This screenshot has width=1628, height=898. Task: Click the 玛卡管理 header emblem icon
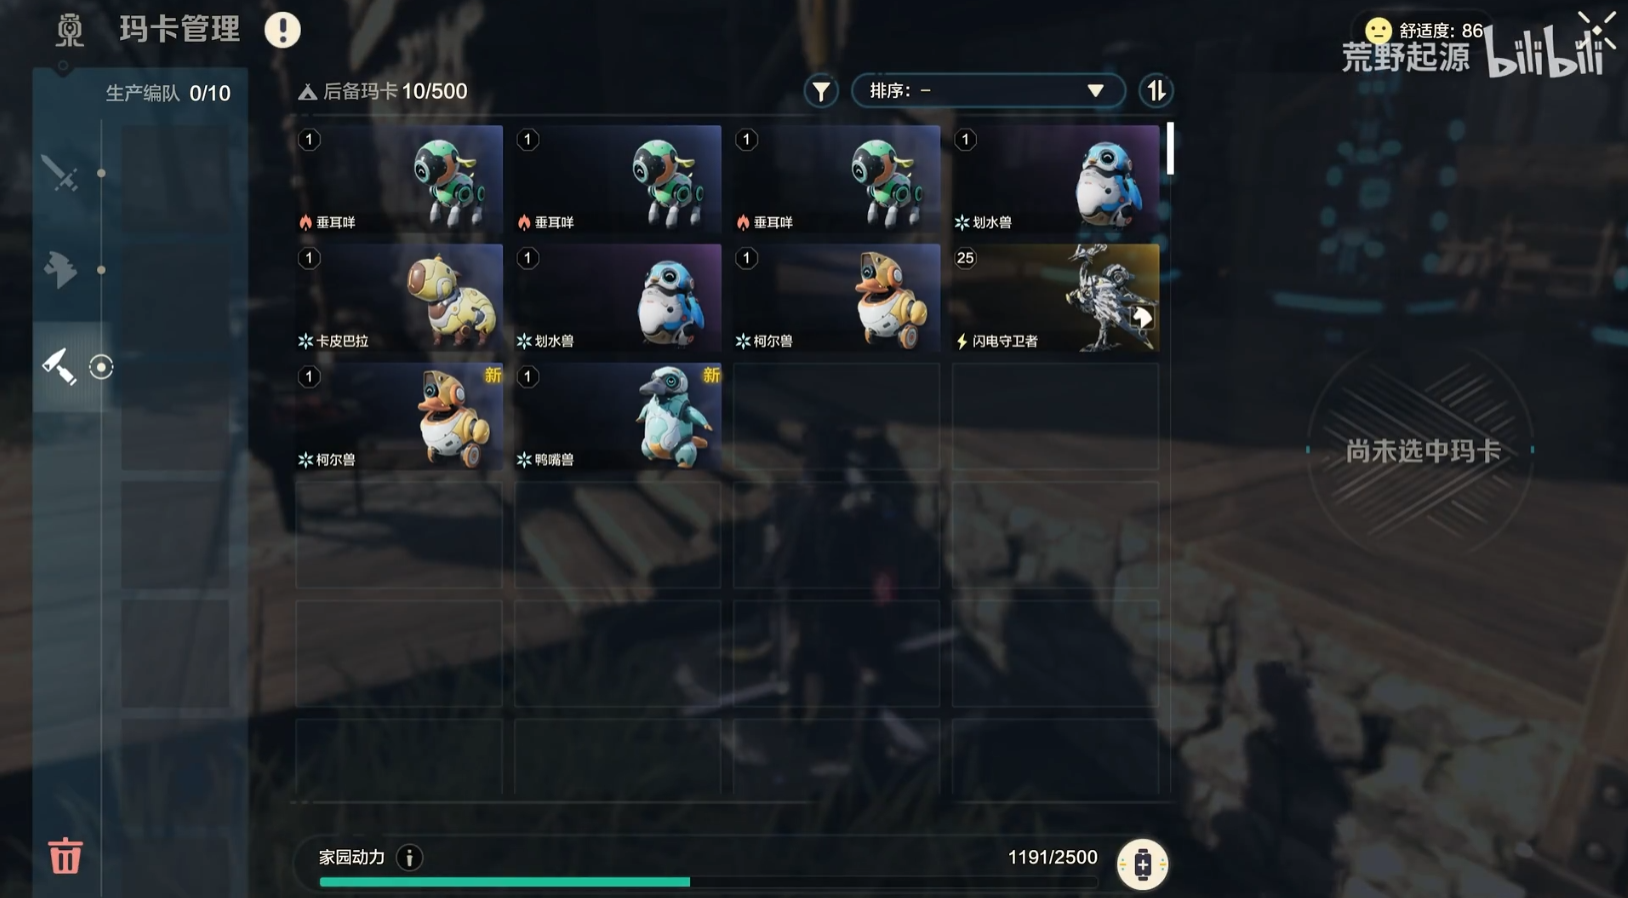[x=69, y=30]
